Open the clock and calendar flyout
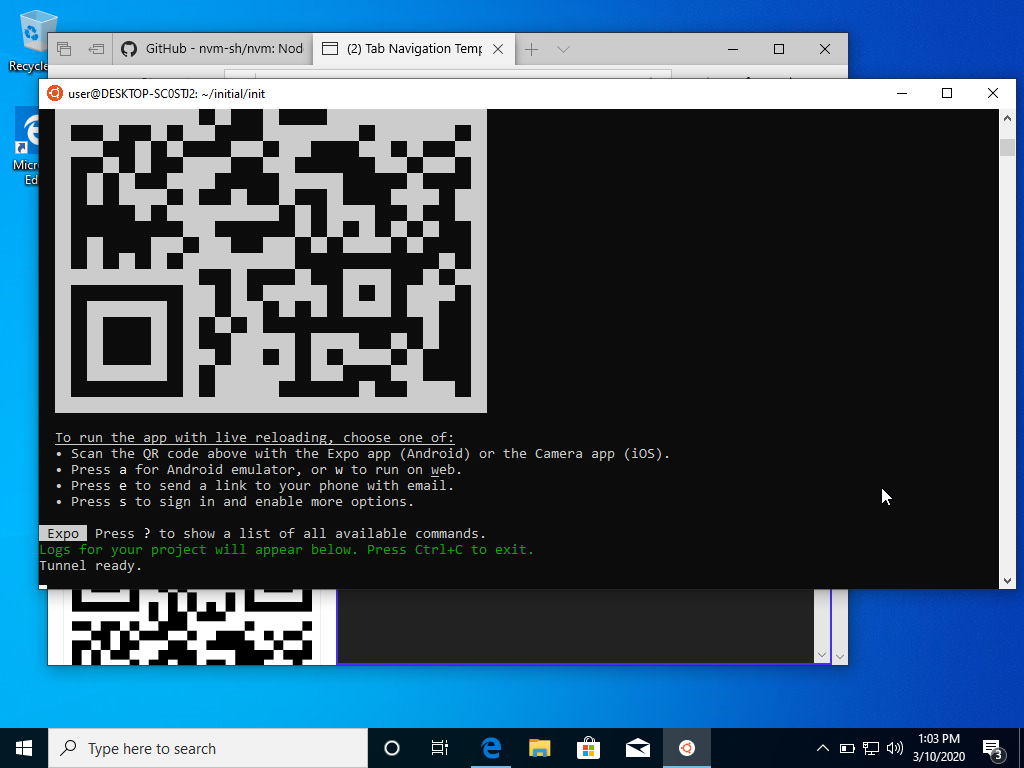 [x=938, y=748]
